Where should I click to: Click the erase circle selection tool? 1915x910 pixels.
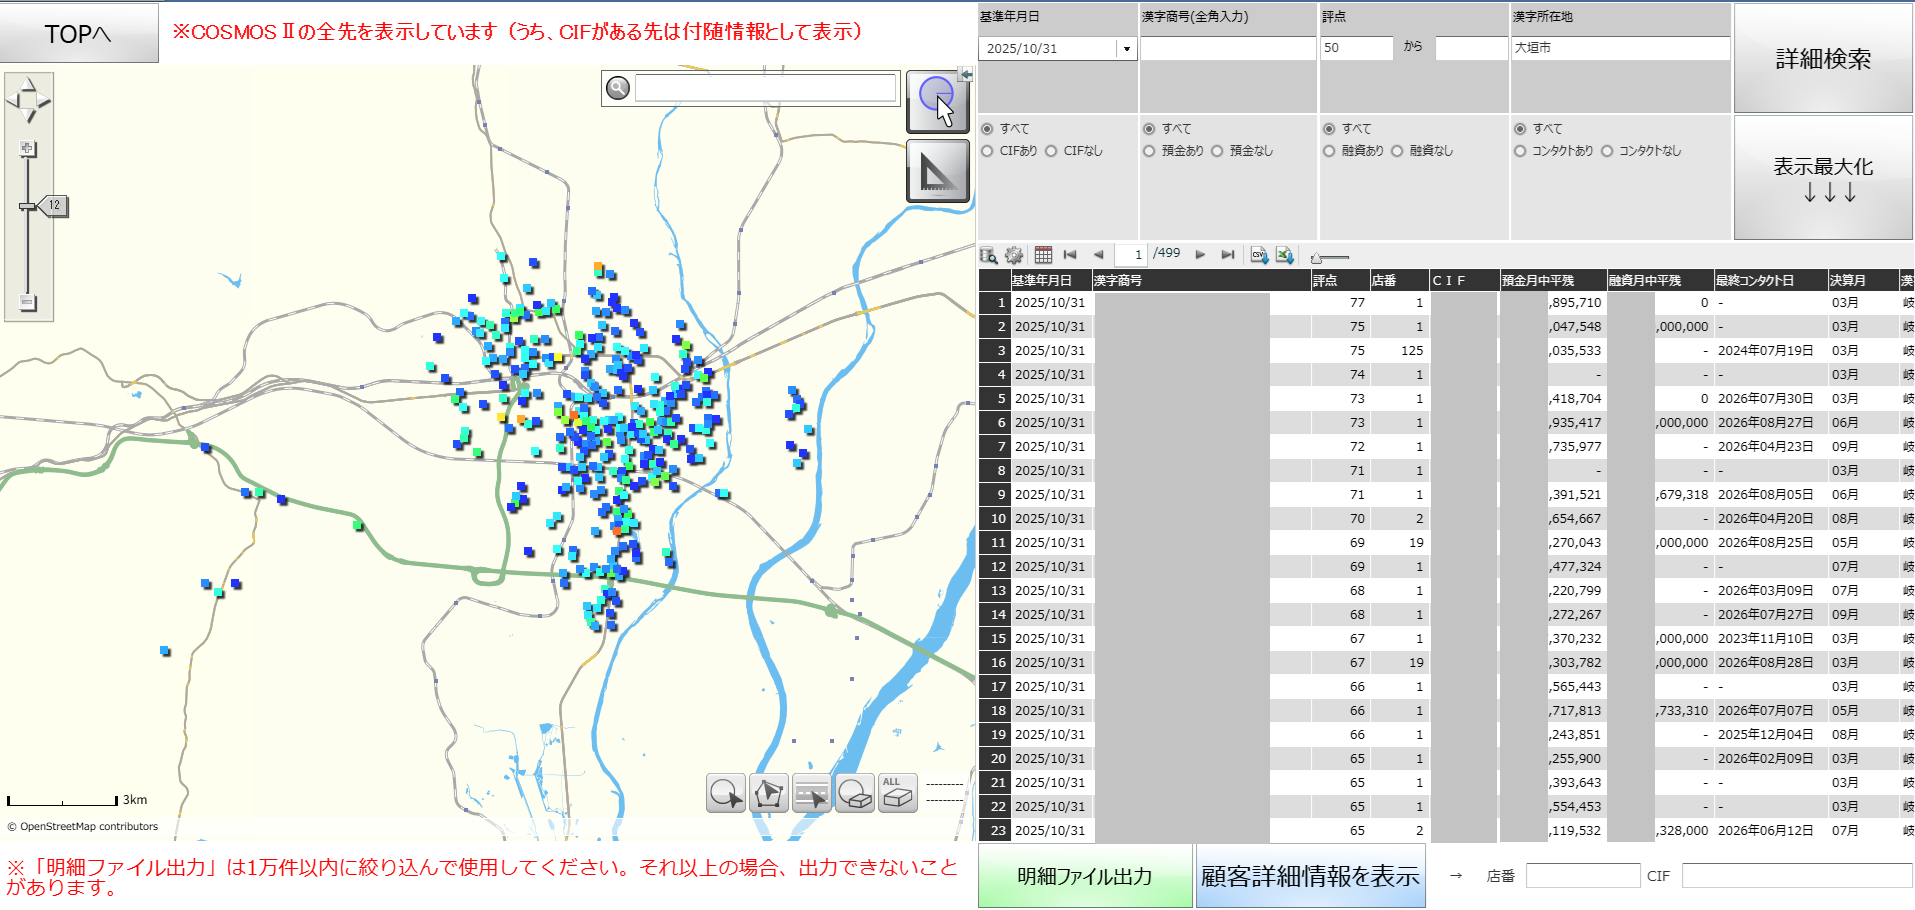pyautogui.click(x=855, y=793)
